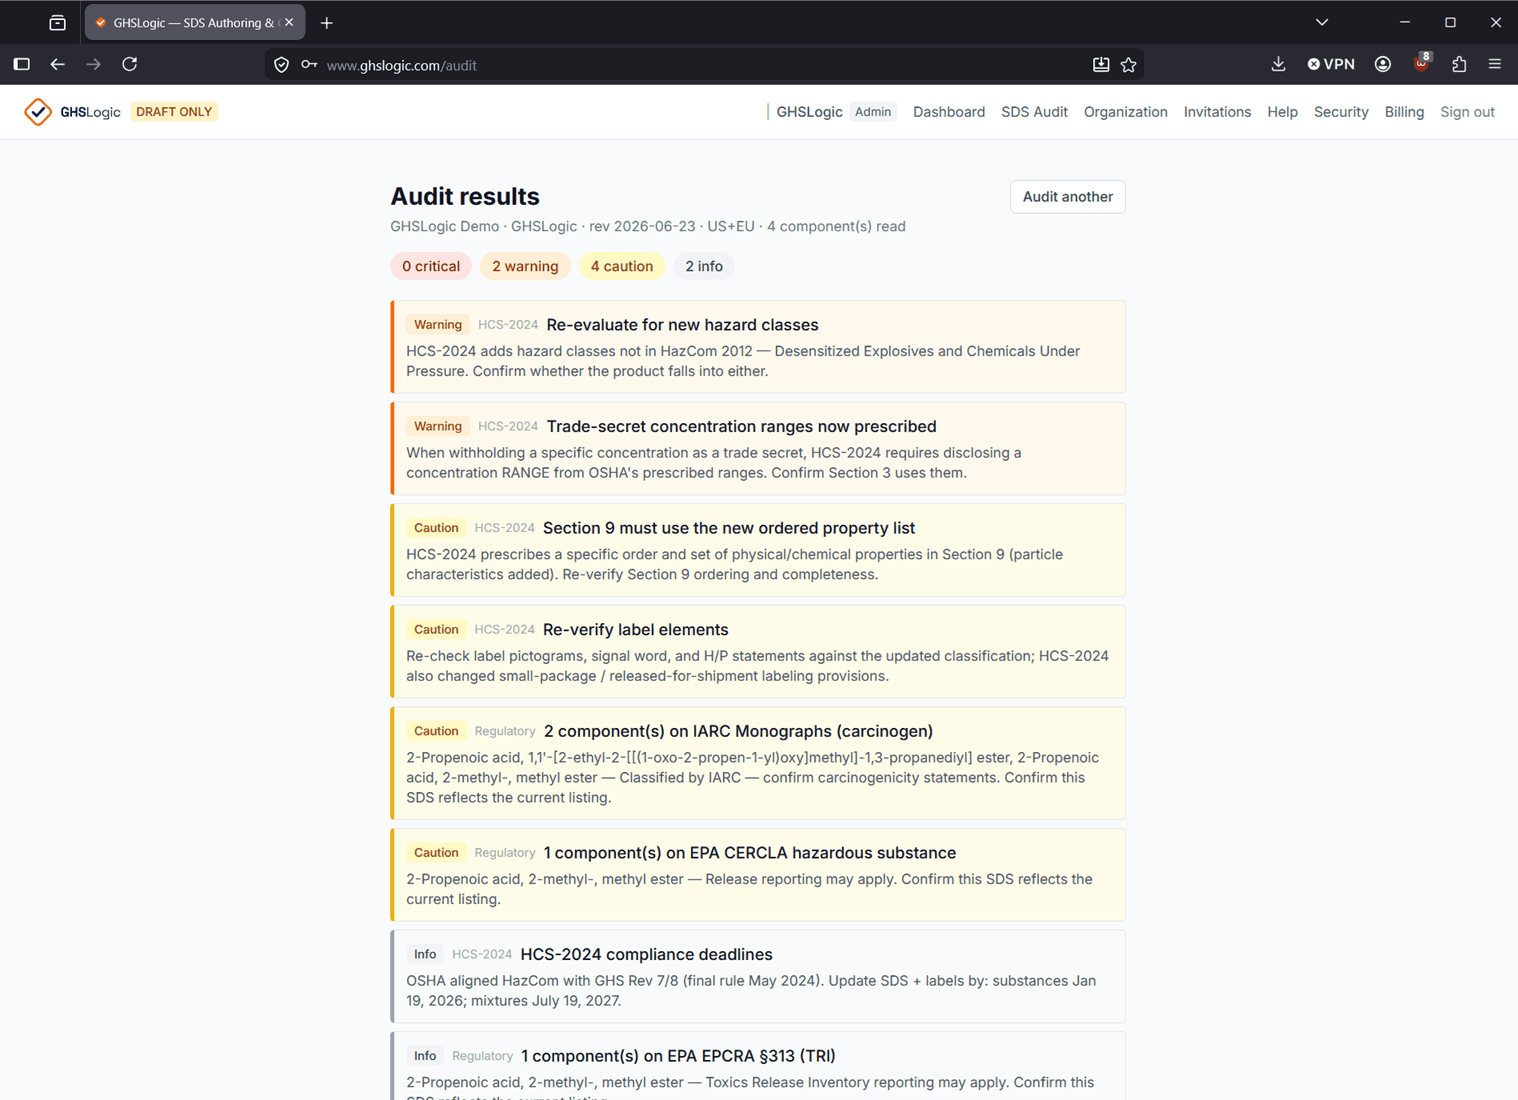
Task: Select 'Trade-secret concentration ranges now prescribed' heading
Action: click(741, 427)
